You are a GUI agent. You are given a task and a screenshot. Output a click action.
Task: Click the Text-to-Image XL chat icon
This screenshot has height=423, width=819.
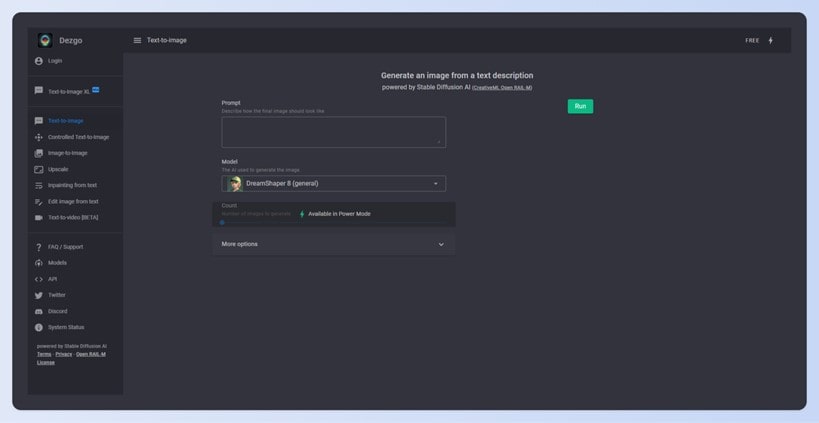tap(39, 90)
